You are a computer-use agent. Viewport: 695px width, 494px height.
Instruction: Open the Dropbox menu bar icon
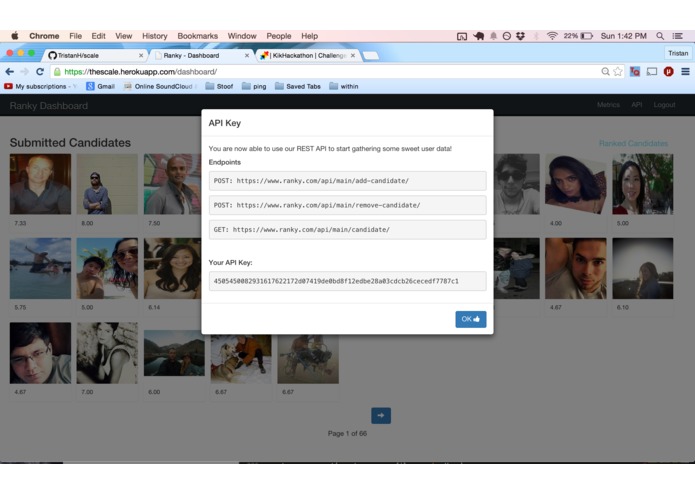coord(520,36)
